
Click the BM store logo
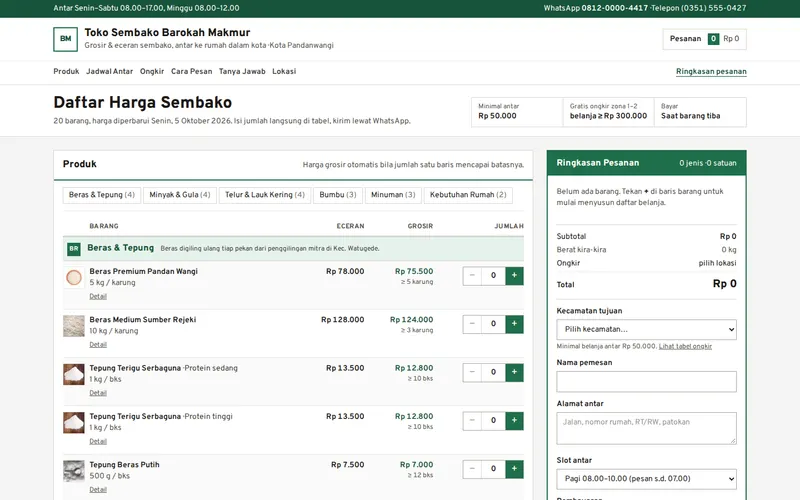click(65, 39)
